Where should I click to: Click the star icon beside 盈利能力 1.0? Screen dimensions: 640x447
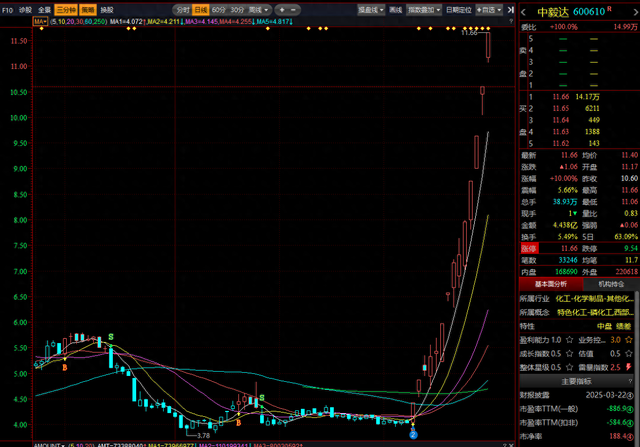pos(569,340)
